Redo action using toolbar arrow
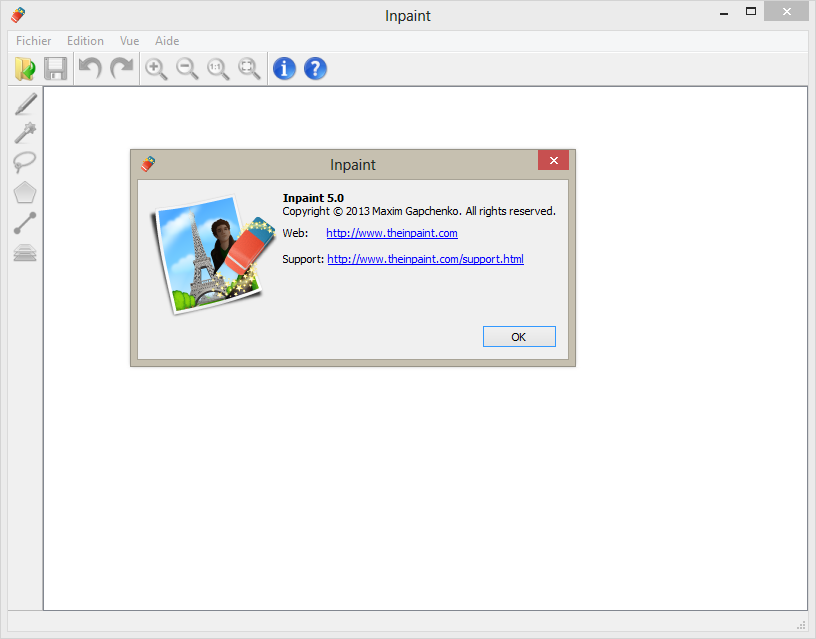This screenshot has height=639, width=816. click(x=122, y=68)
